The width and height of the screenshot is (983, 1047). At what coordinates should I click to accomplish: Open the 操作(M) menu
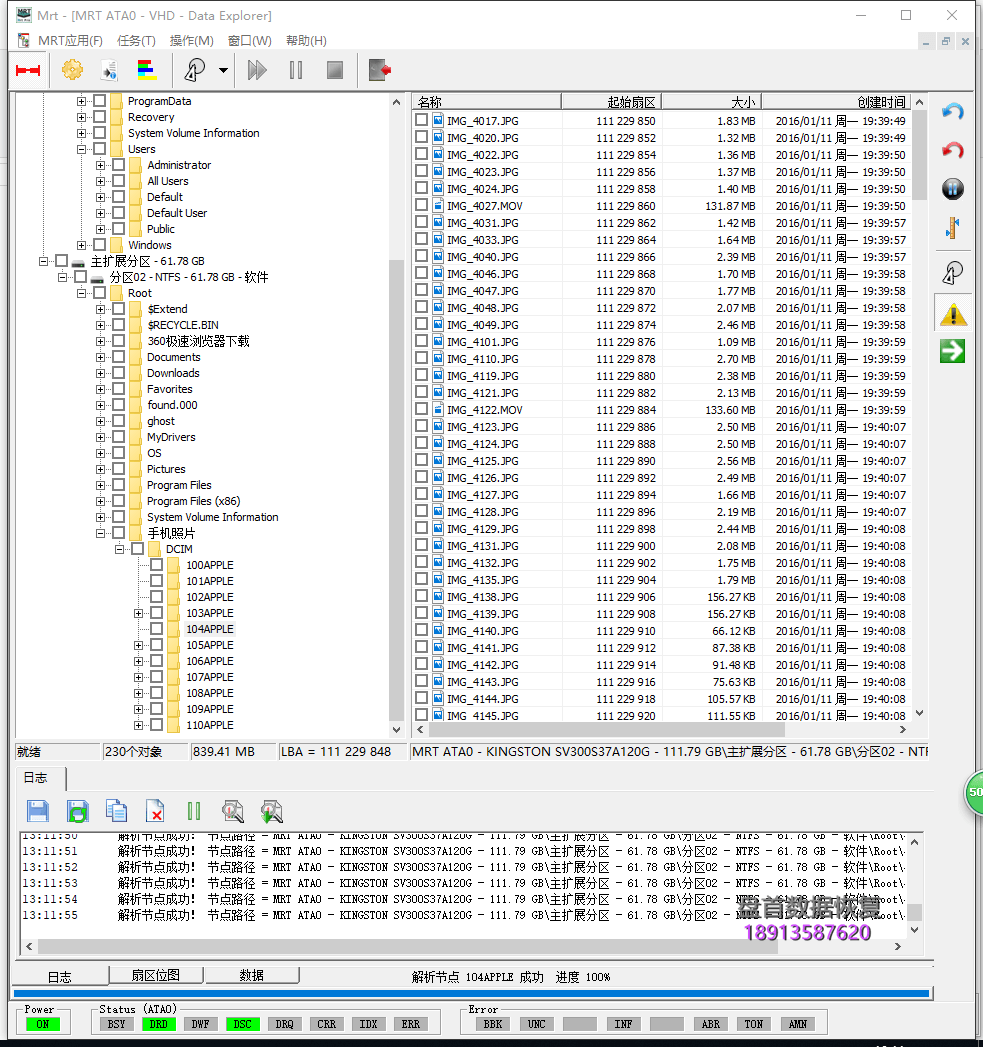click(192, 41)
